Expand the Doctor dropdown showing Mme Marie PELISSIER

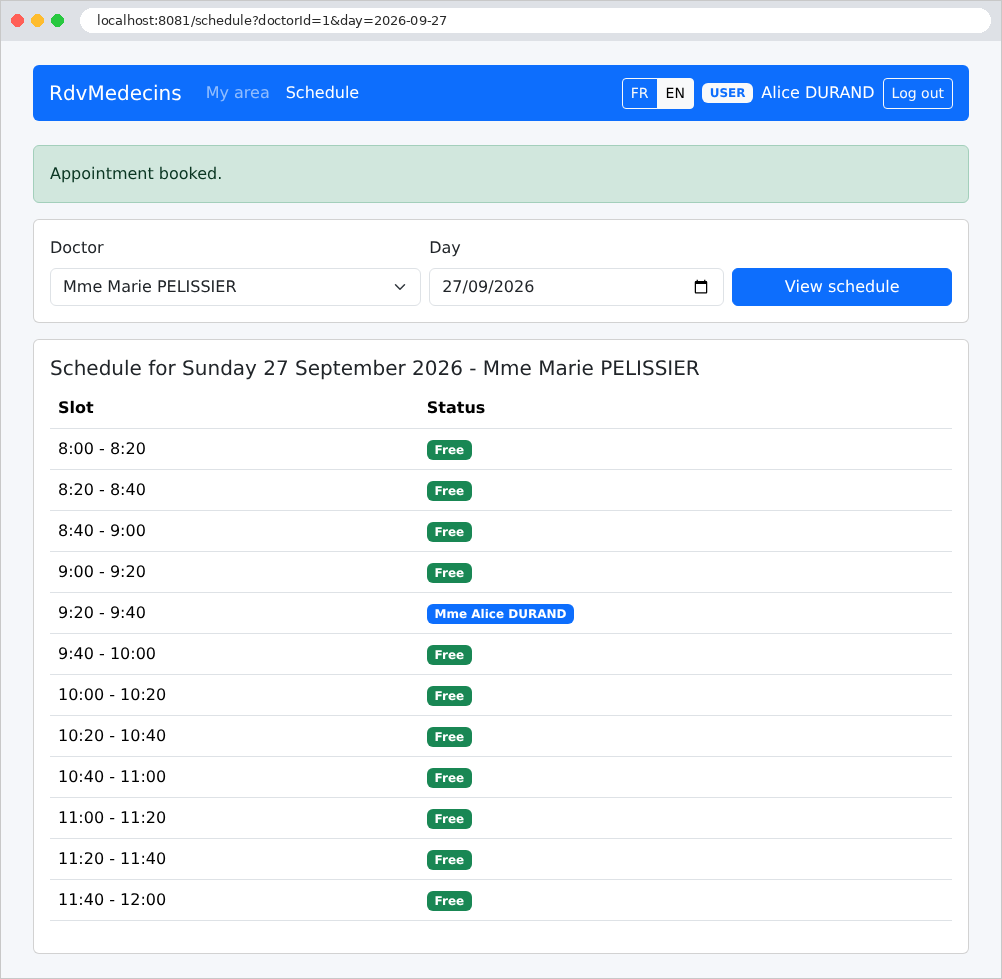point(235,287)
